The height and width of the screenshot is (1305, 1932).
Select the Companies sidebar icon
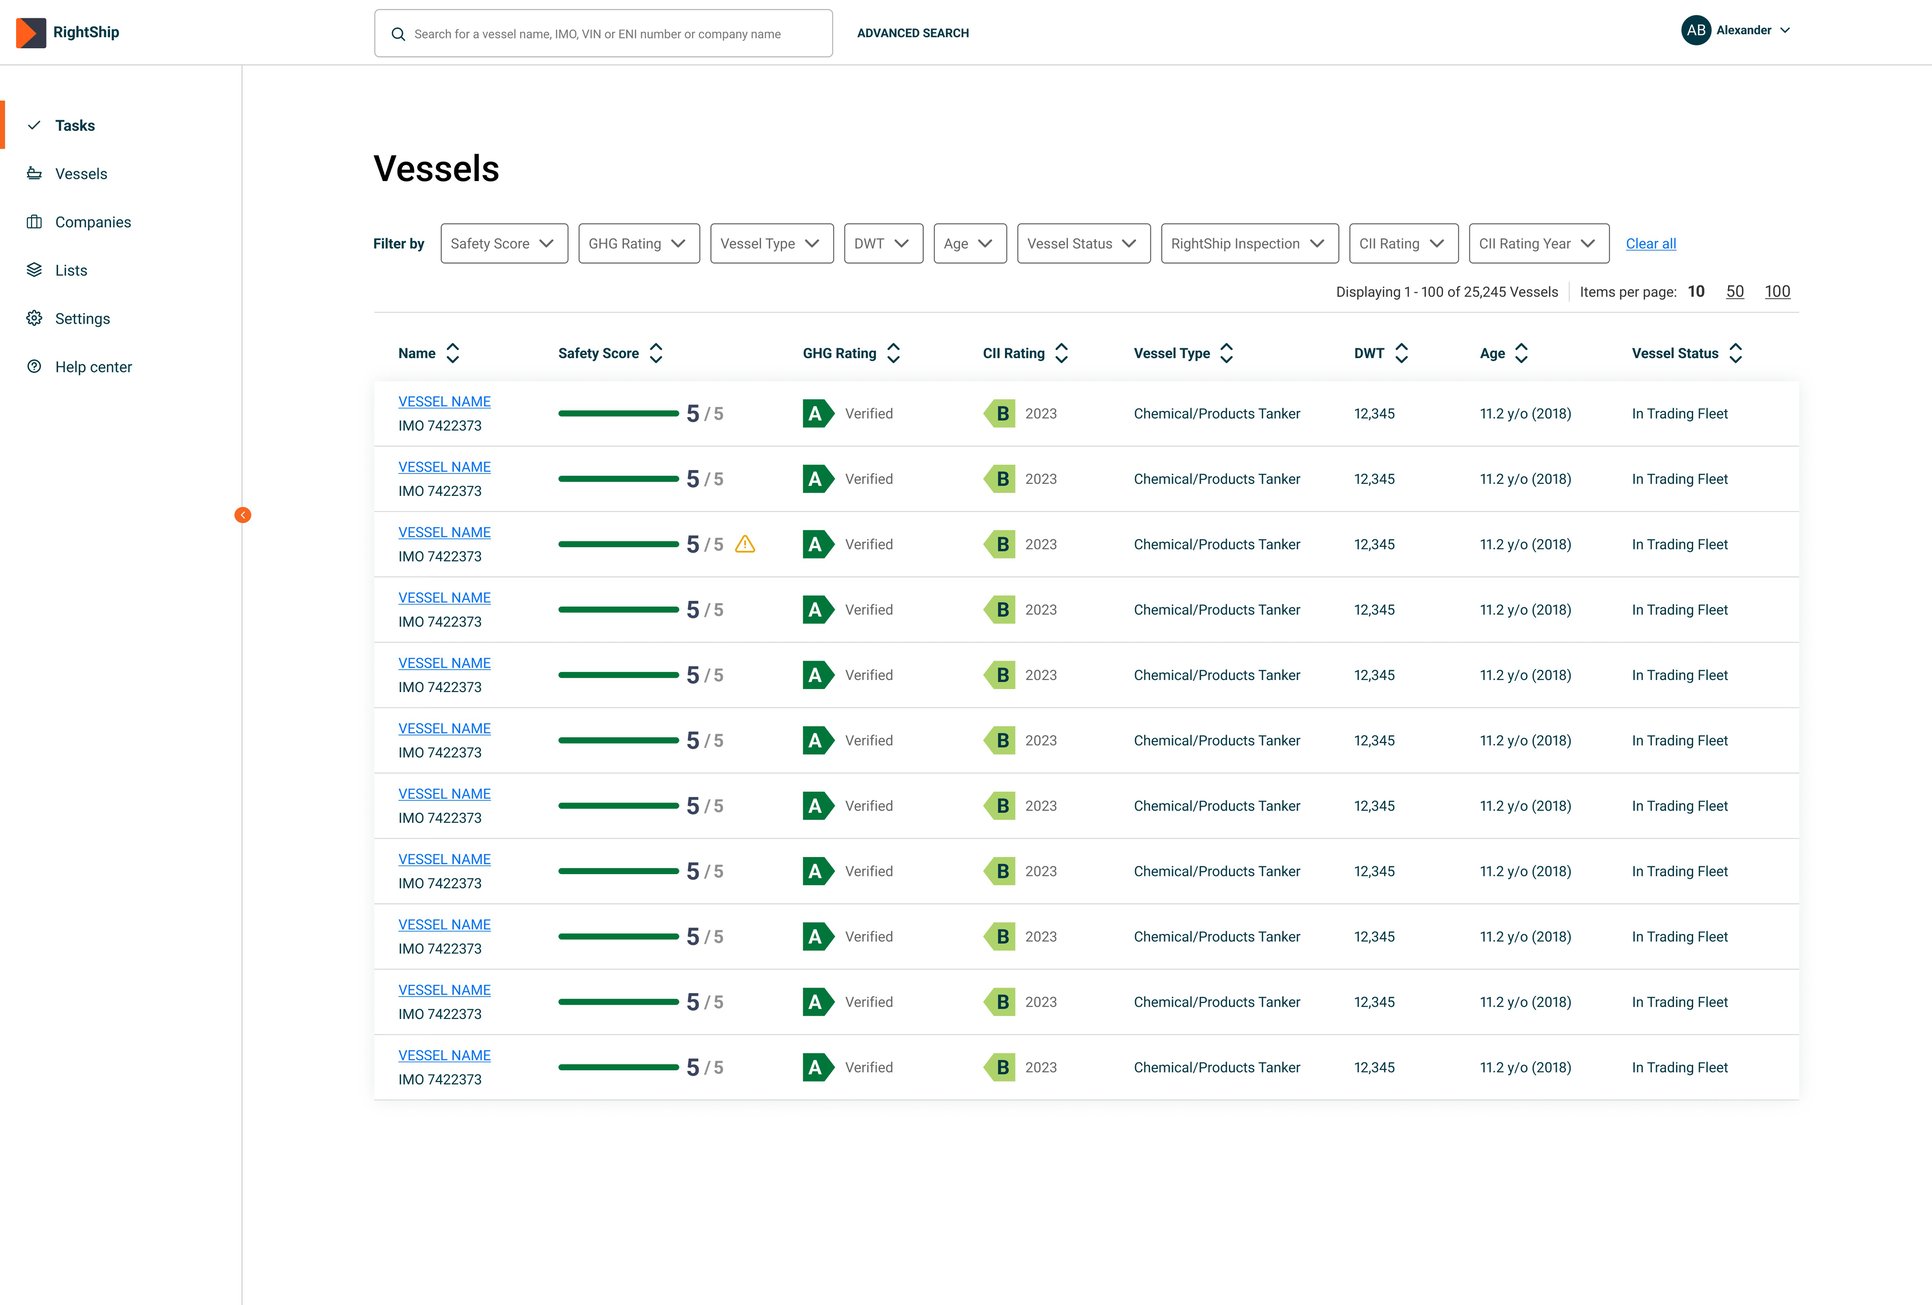point(35,221)
